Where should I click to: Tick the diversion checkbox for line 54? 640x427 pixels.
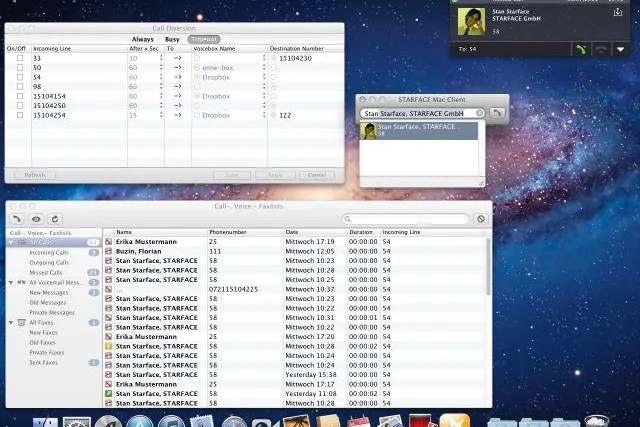click(20, 77)
